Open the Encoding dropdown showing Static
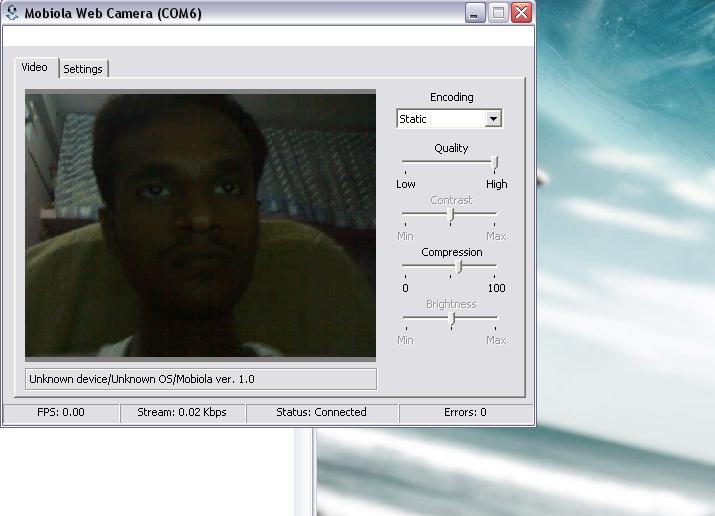This screenshot has width=715, height=516. tap(450, 119)
